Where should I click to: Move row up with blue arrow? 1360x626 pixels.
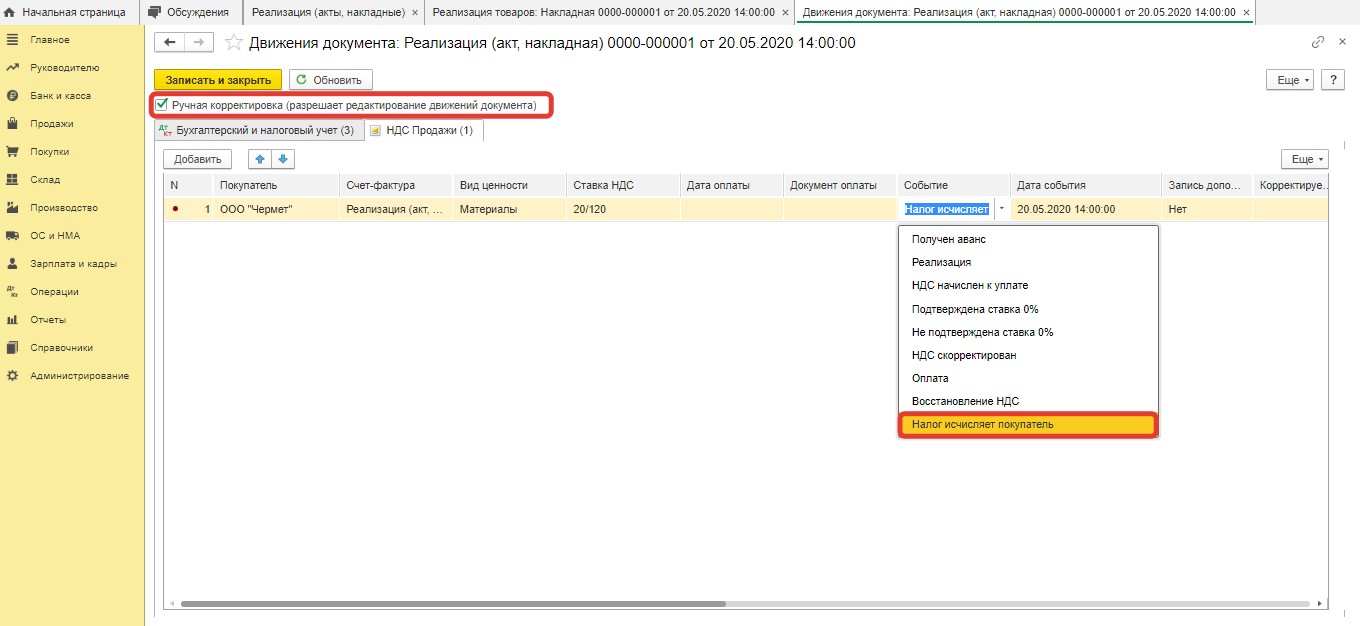[260, 159]
